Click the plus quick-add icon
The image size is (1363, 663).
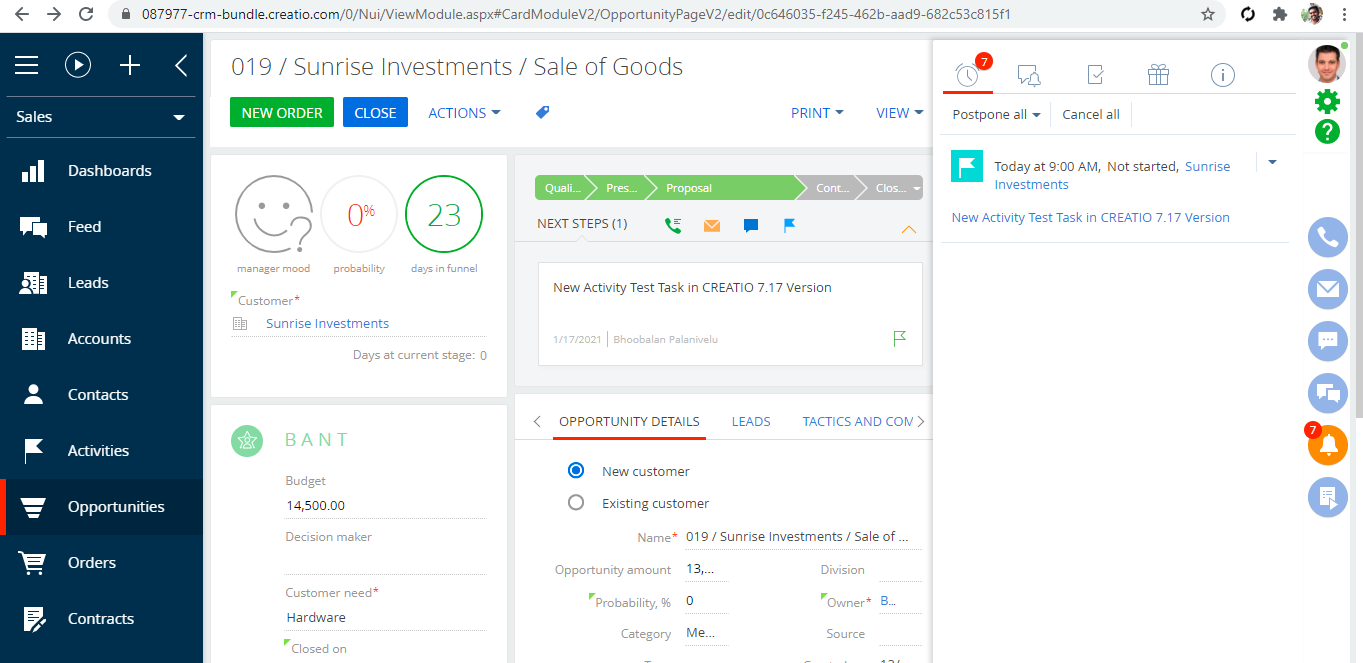tap(130, 66)
